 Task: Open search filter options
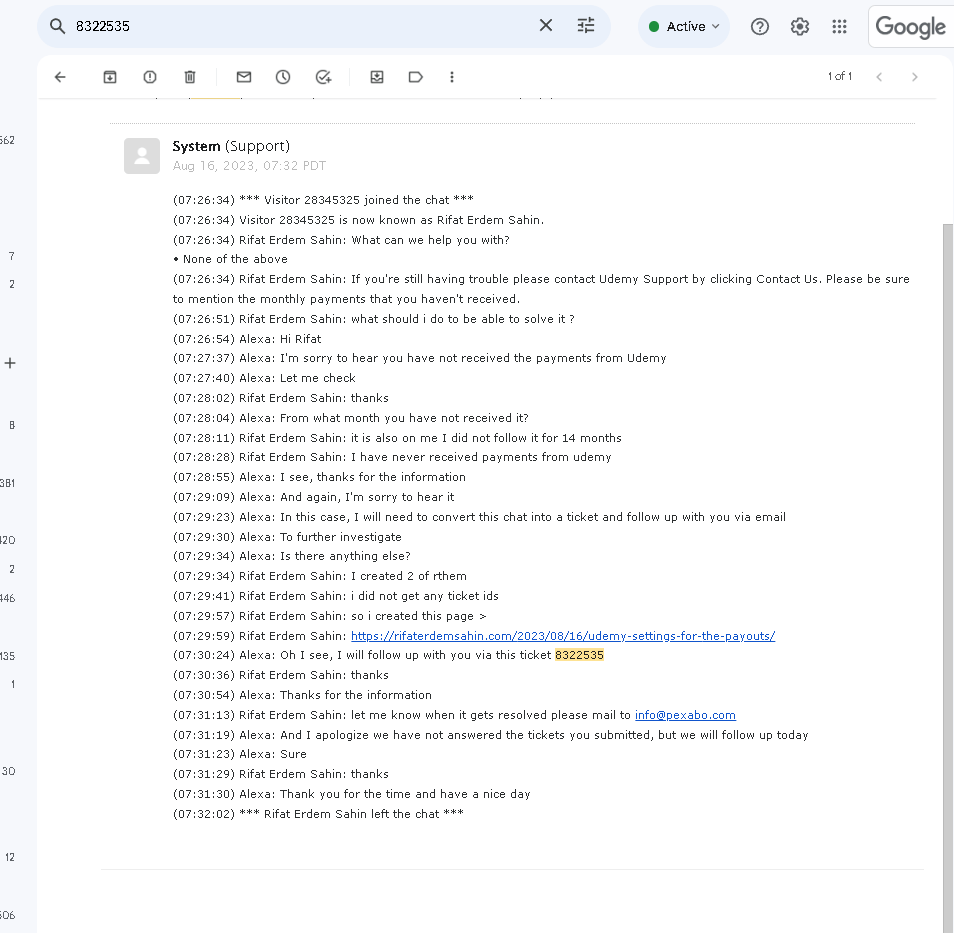[x=586, y=26]
